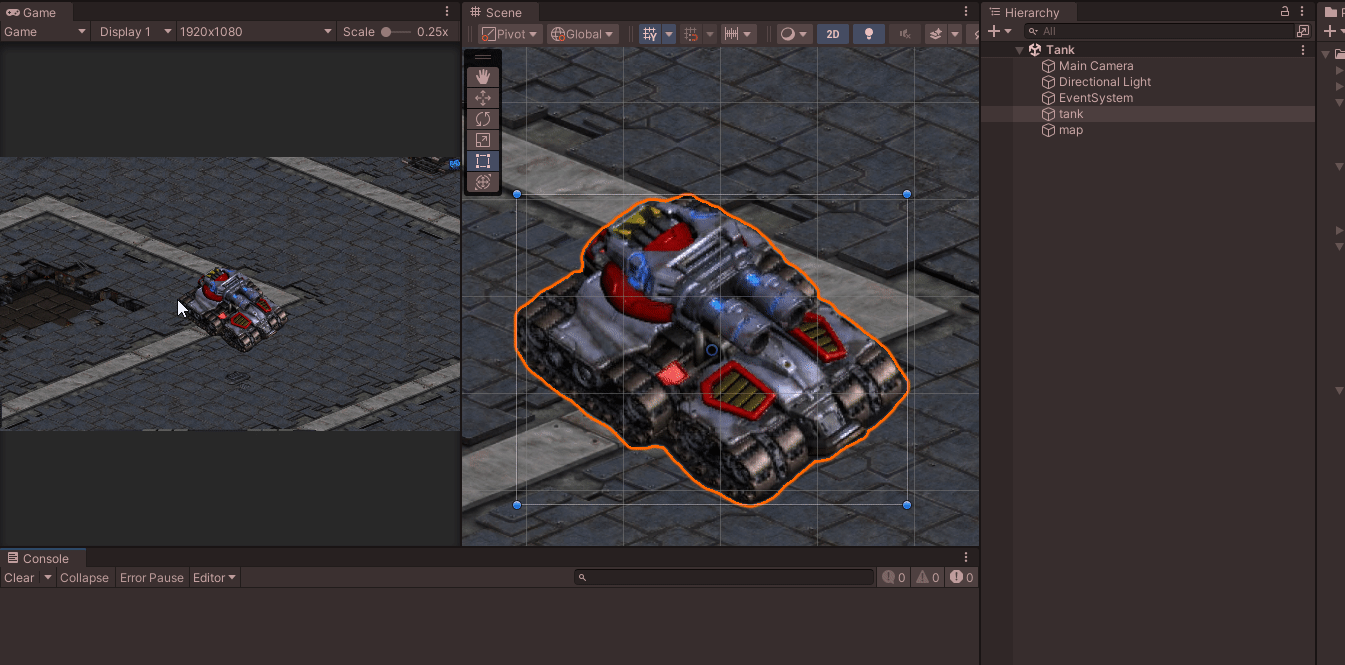Click the Unity icon beside Tank scene
This screenshot has height=665, width=1345.
coord(1035,50)
